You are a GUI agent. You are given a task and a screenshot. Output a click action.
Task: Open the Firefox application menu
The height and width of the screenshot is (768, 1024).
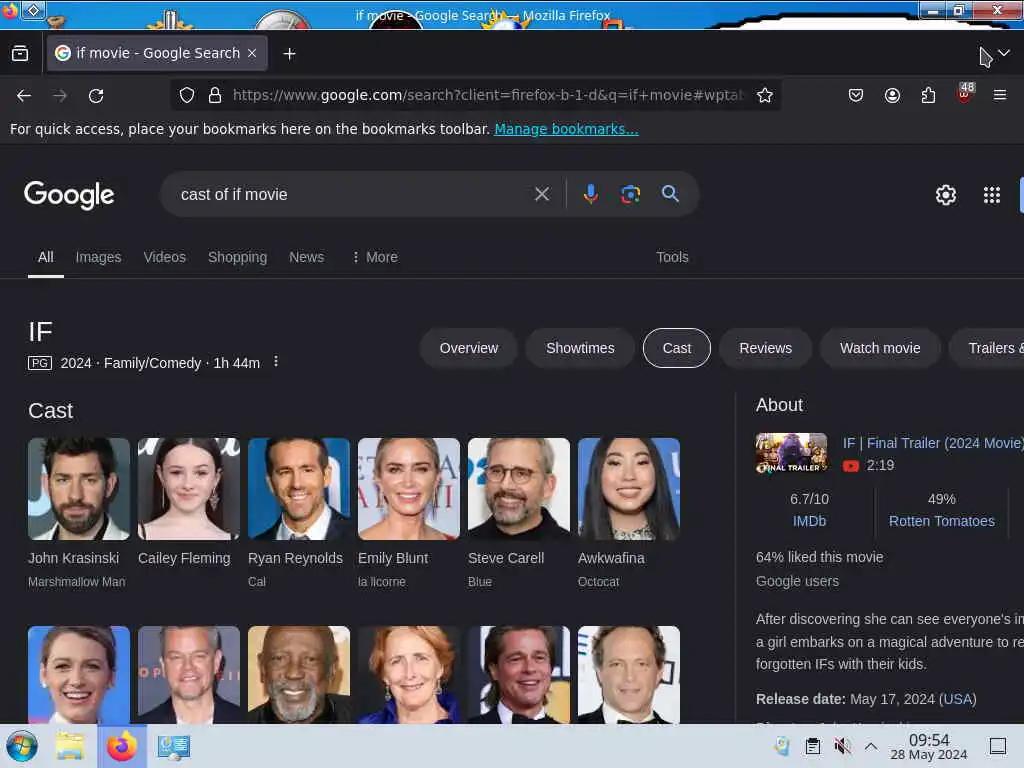999,95
